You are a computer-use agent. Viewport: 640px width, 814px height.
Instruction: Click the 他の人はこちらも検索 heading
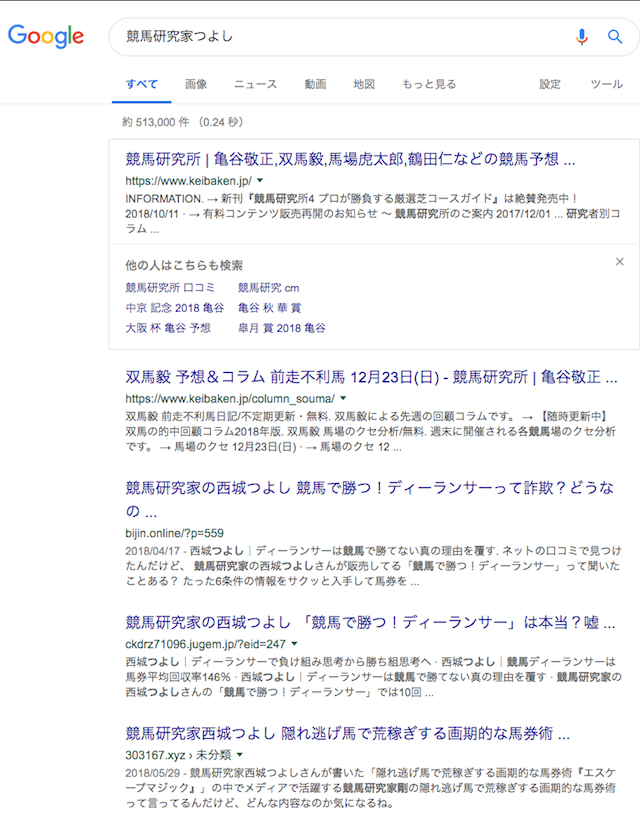(x=184, y=265)
